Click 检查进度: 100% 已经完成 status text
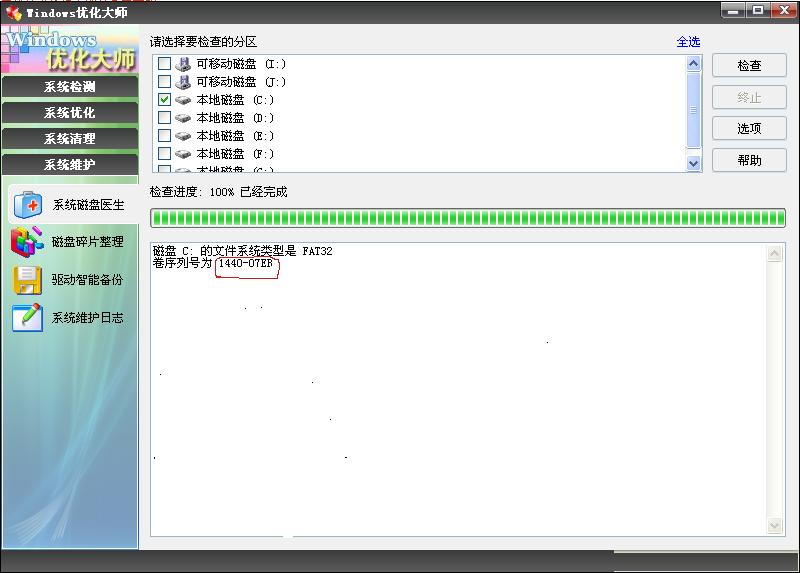The image size is (800, 573). coord(218,192)
